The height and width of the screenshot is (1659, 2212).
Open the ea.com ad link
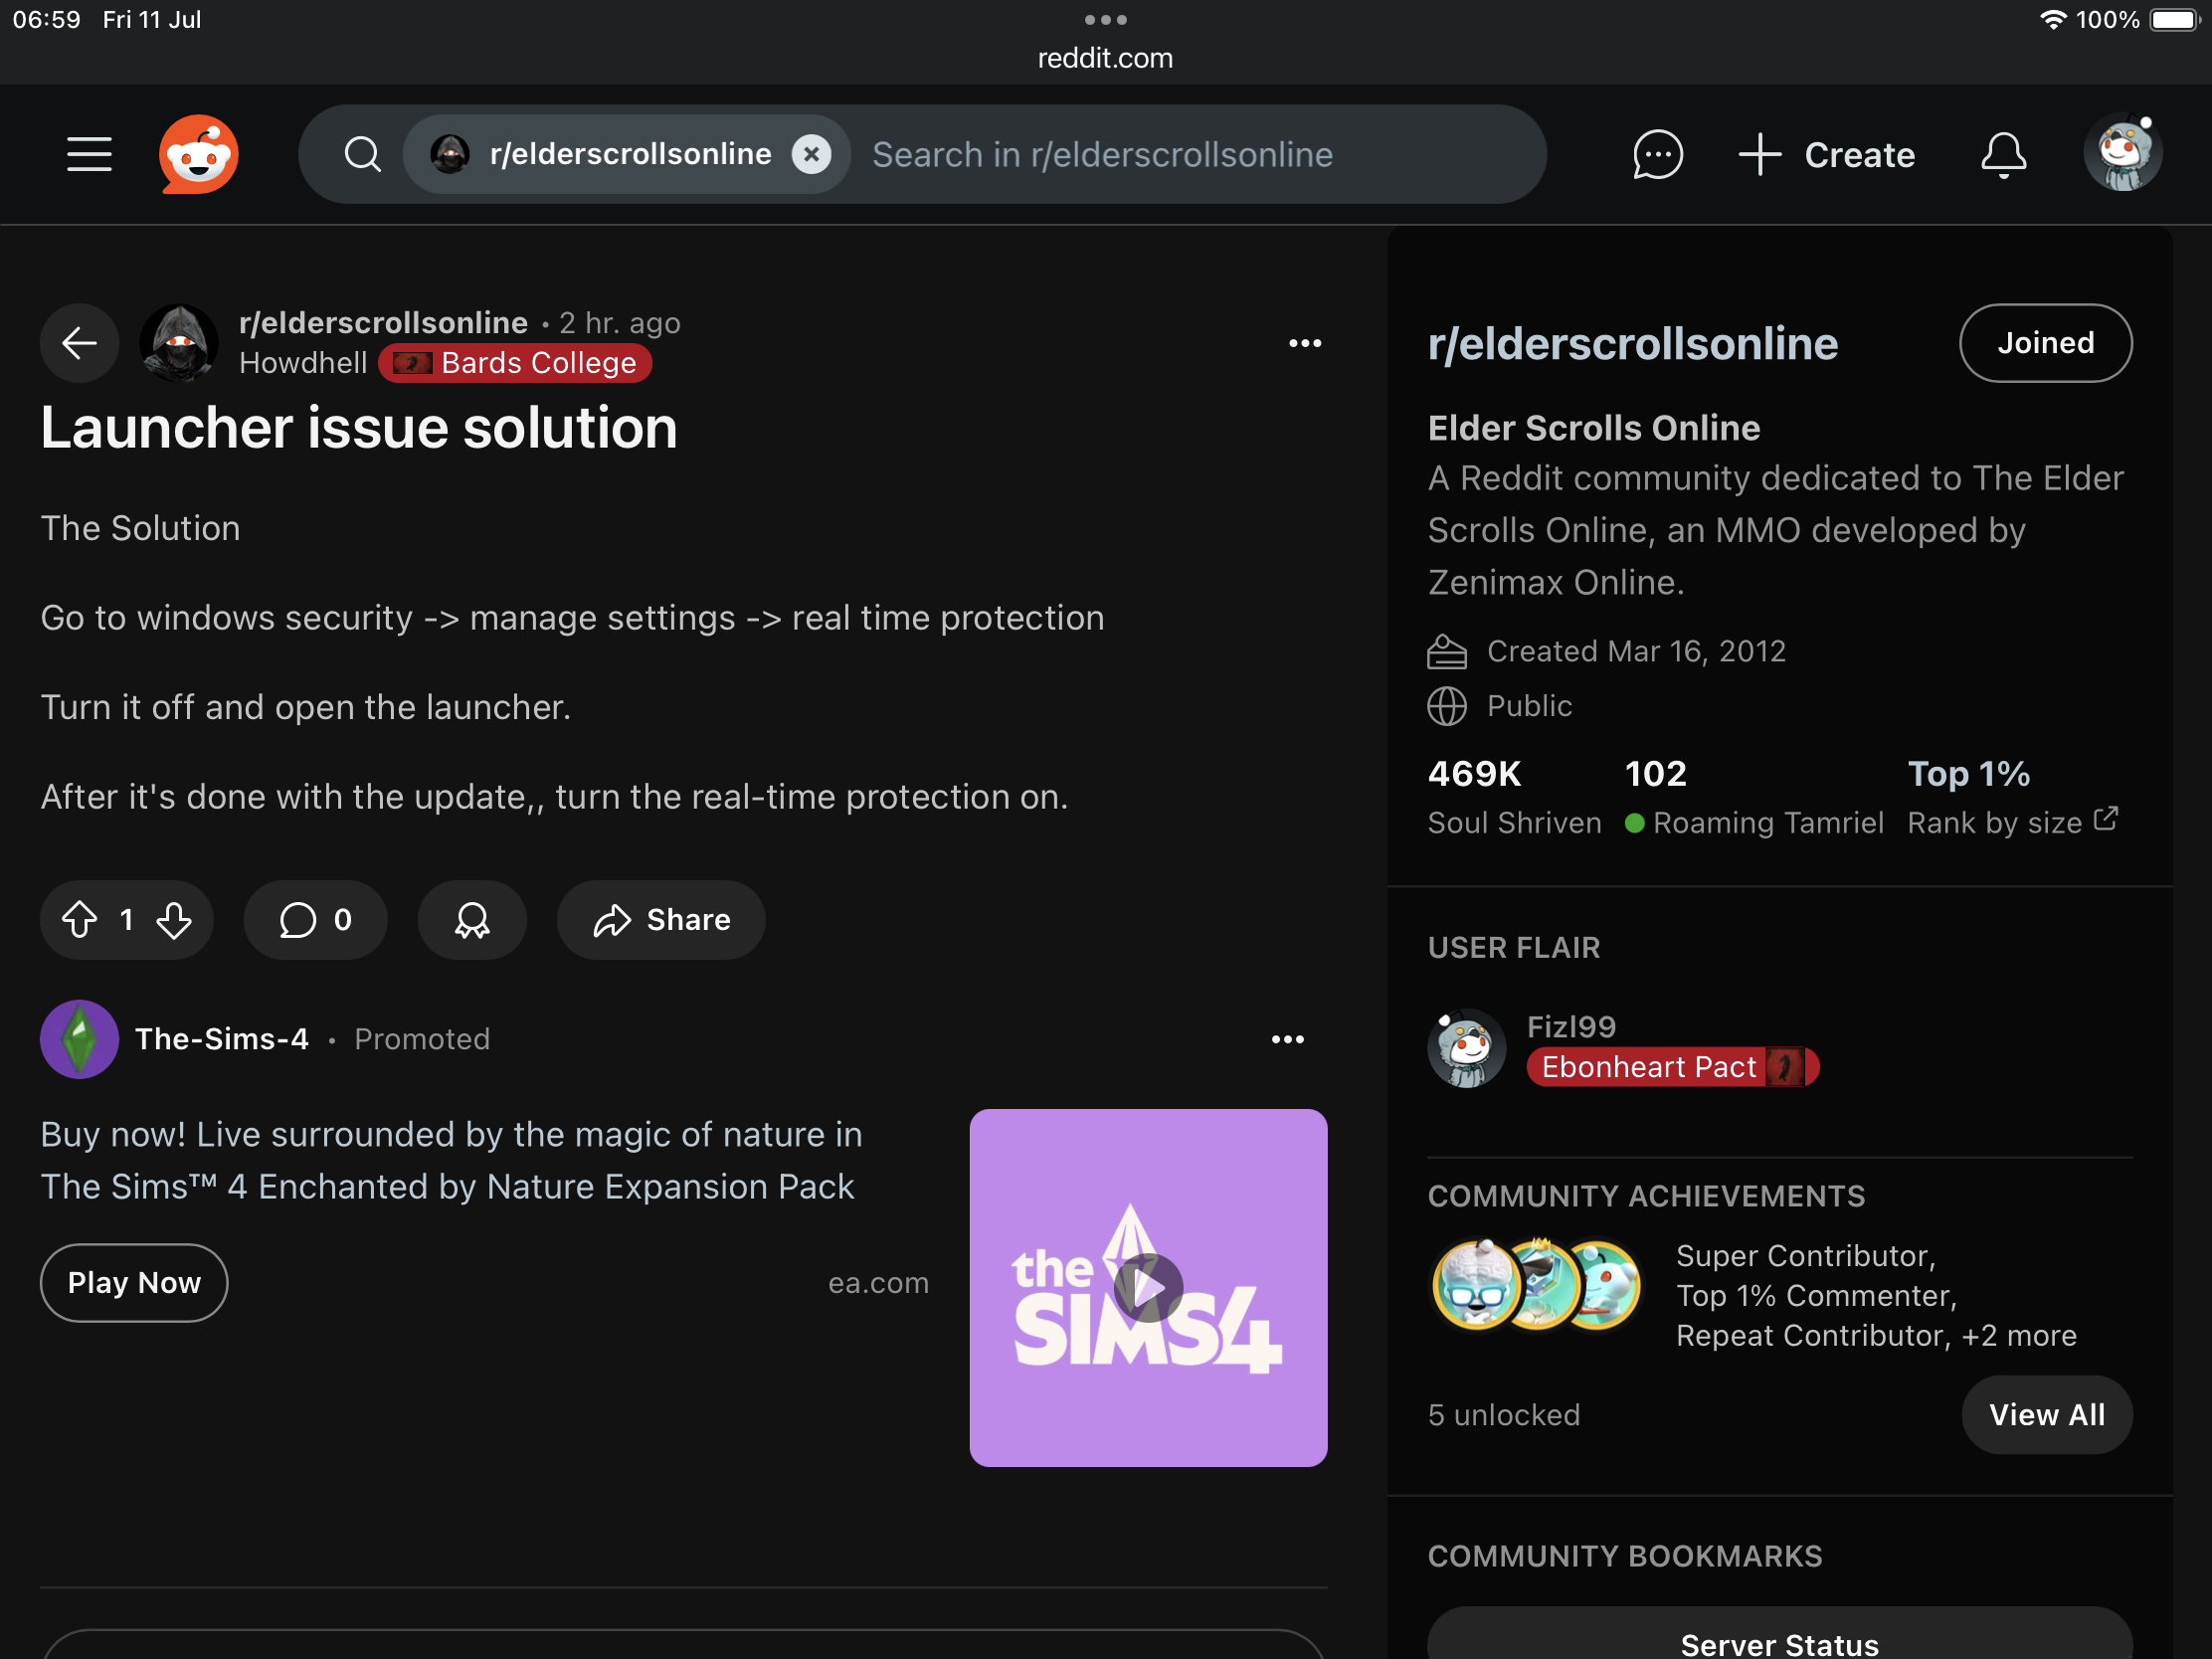pyautogui.click(x=878, y=1282)
